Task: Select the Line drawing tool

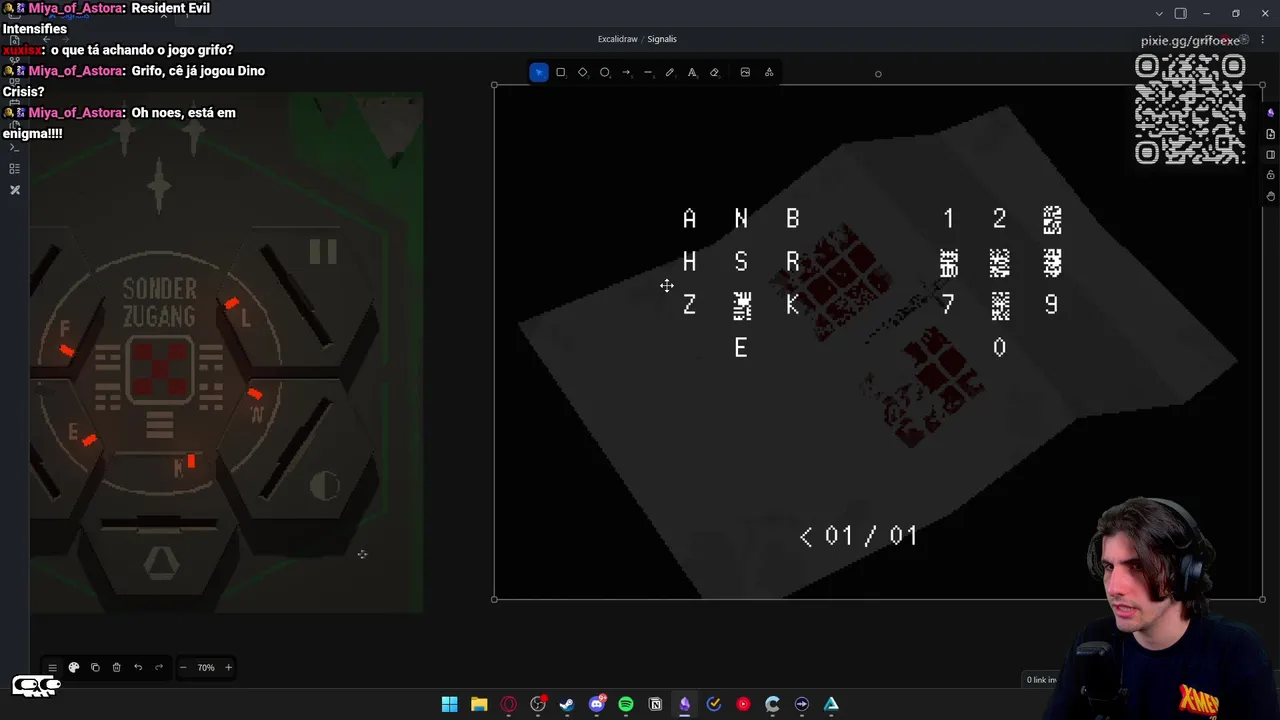Action: coord(648,72)
